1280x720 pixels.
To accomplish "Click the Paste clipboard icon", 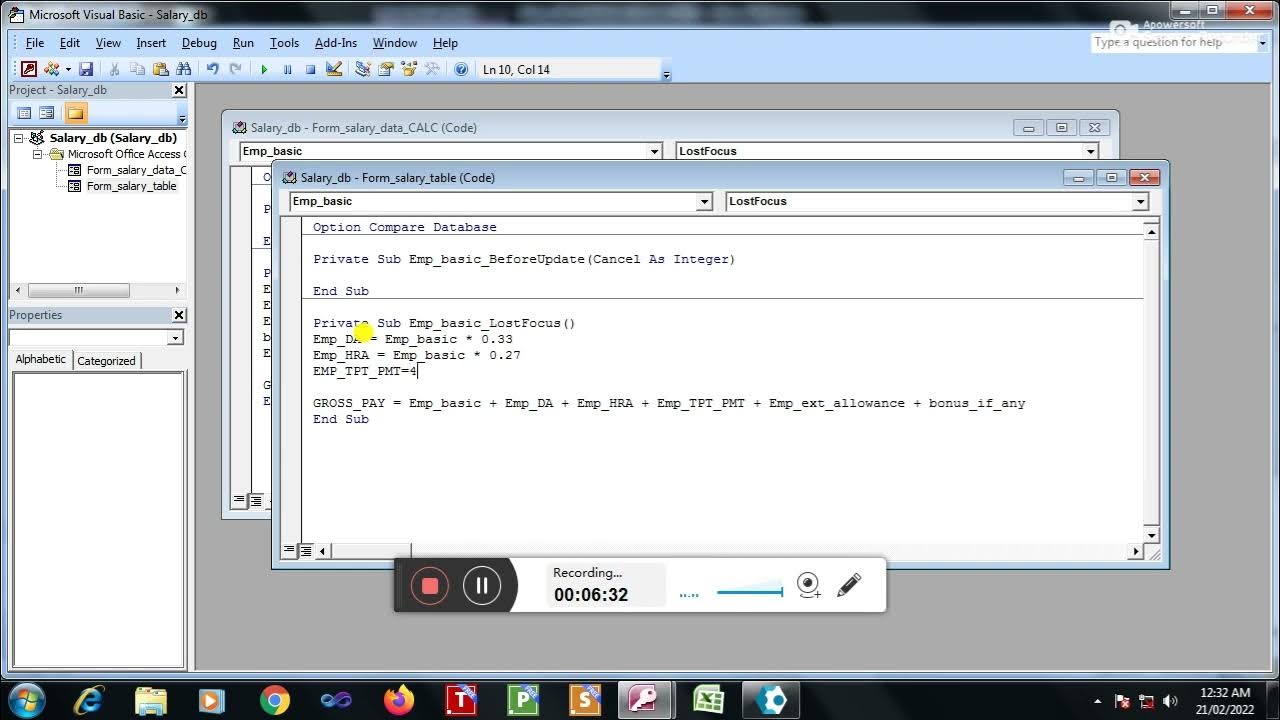I will (160, 69).
